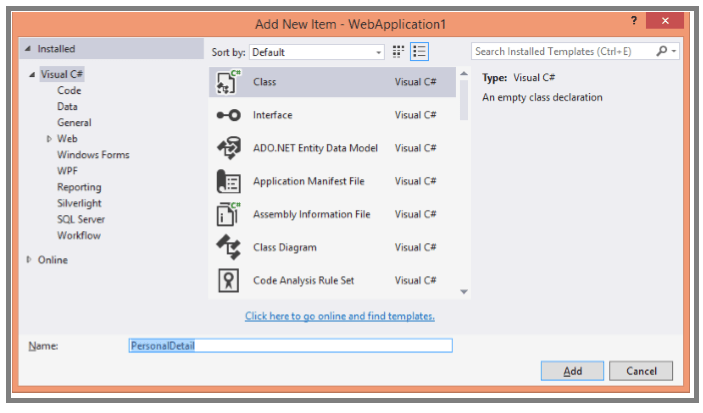Click the Assembly Information File icon
The width and height of the screenshot is (703, 413).
228,214
